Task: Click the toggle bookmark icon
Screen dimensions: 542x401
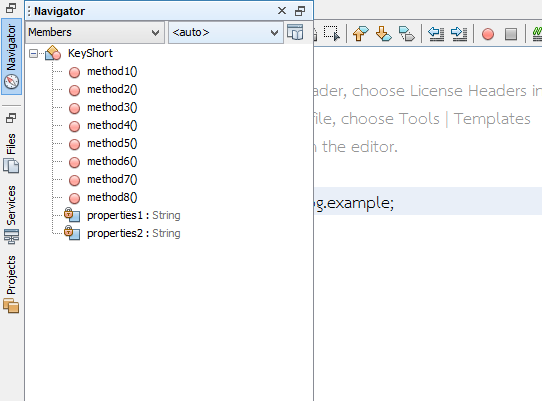Action: click(x=406, y=34)
